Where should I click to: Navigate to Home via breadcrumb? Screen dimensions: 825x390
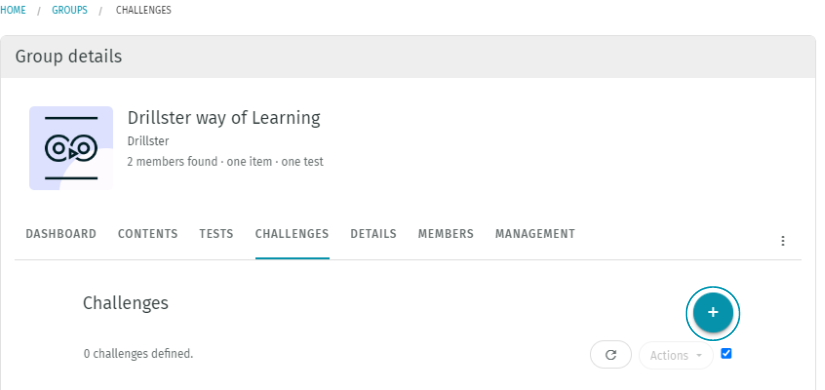tap(13, 10)
